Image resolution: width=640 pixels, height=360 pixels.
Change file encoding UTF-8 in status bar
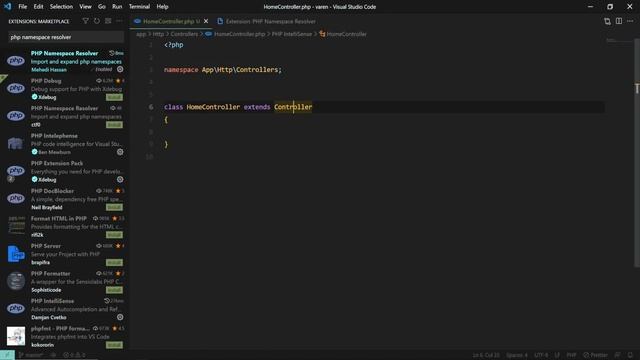[541, 355]
